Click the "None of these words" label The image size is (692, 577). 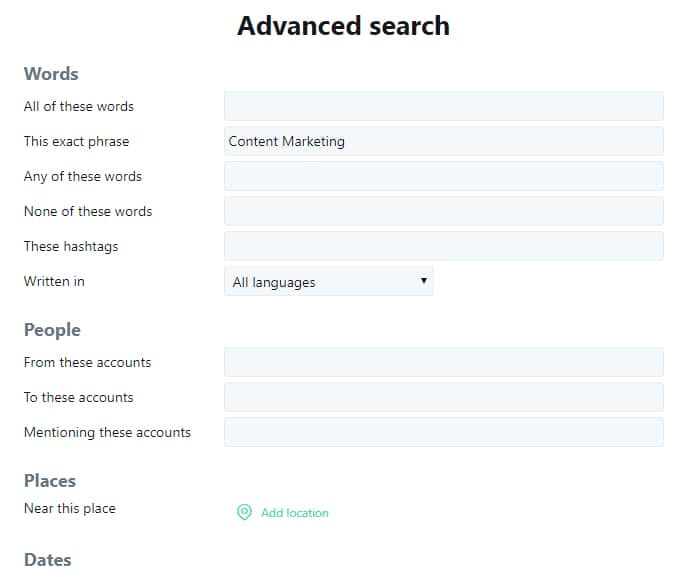click(x=88, y=211)
